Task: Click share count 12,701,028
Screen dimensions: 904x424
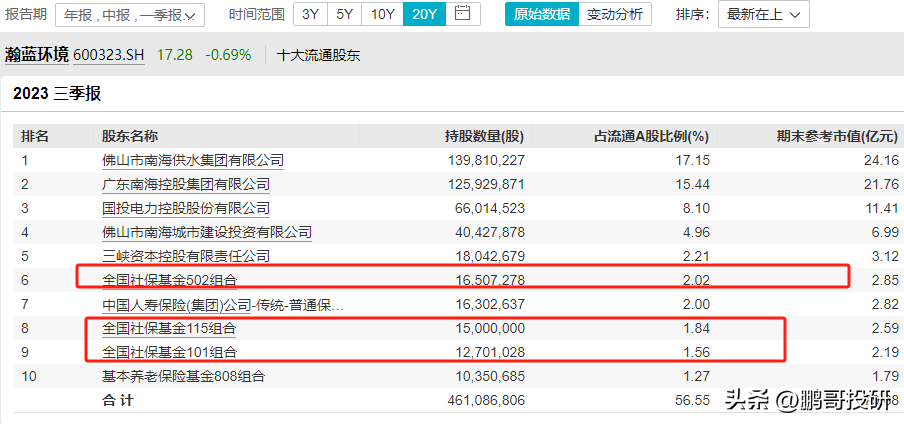Action: click(x=489, y=352)
